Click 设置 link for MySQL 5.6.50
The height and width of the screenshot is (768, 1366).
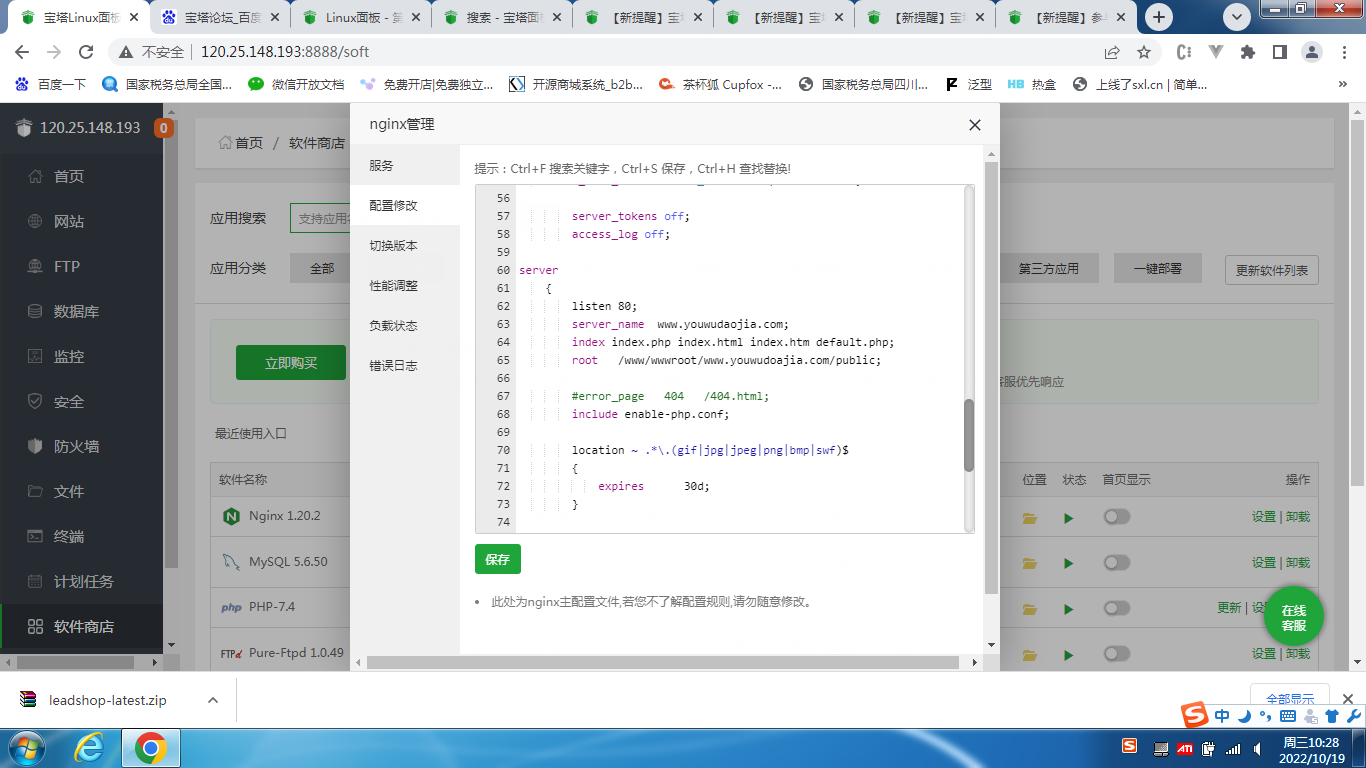point(1264,563)
